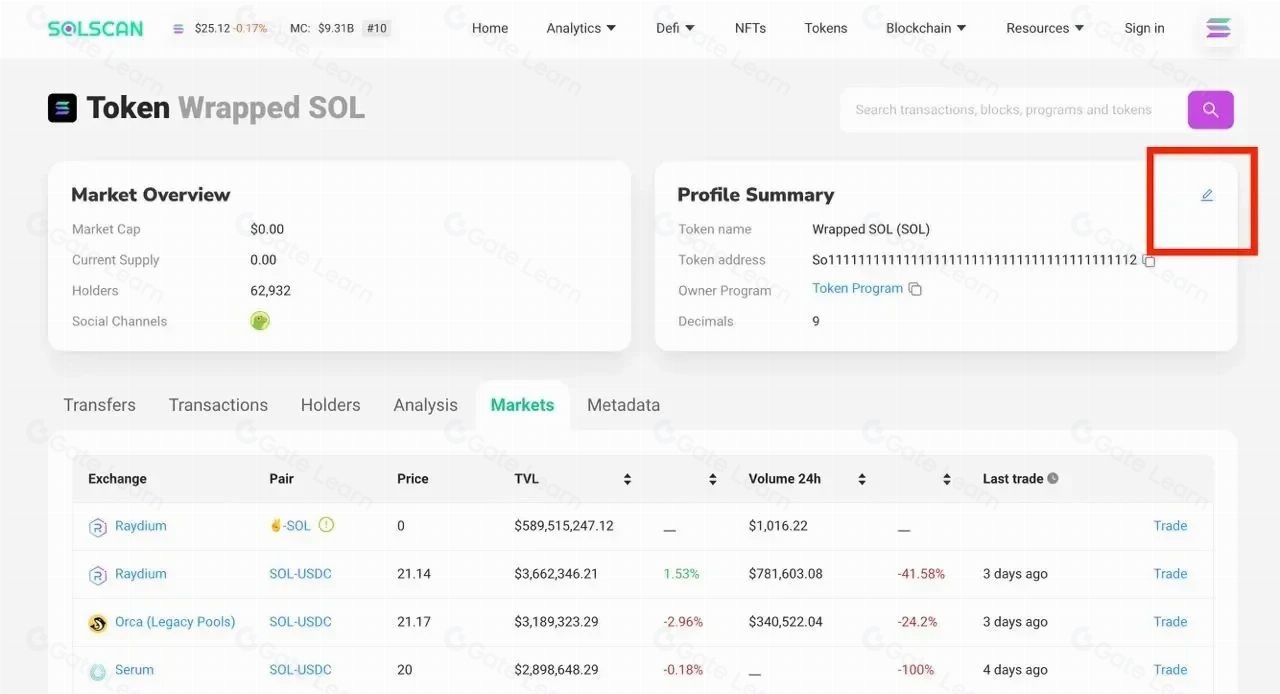Copy the Token Program address icon
Viewport: 1280px width, 694px height.
(915, 289)
